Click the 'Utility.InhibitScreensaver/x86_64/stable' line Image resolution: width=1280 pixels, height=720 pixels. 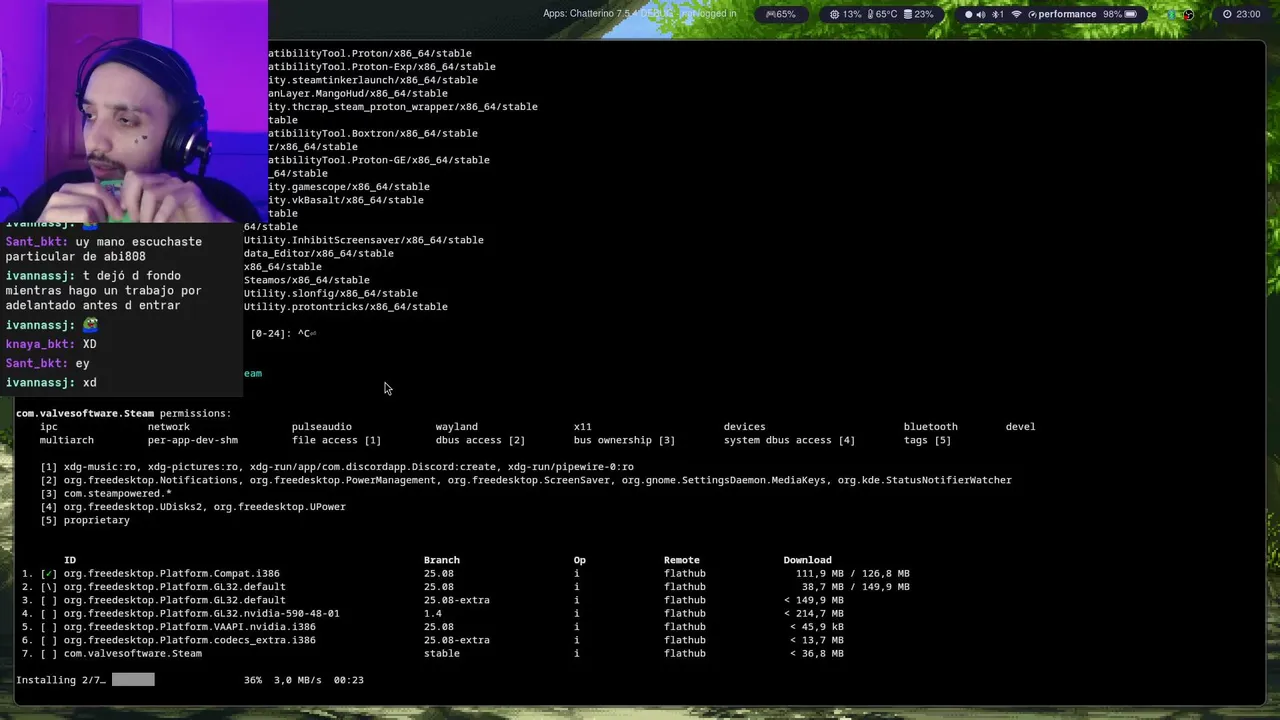pos(364,240)
